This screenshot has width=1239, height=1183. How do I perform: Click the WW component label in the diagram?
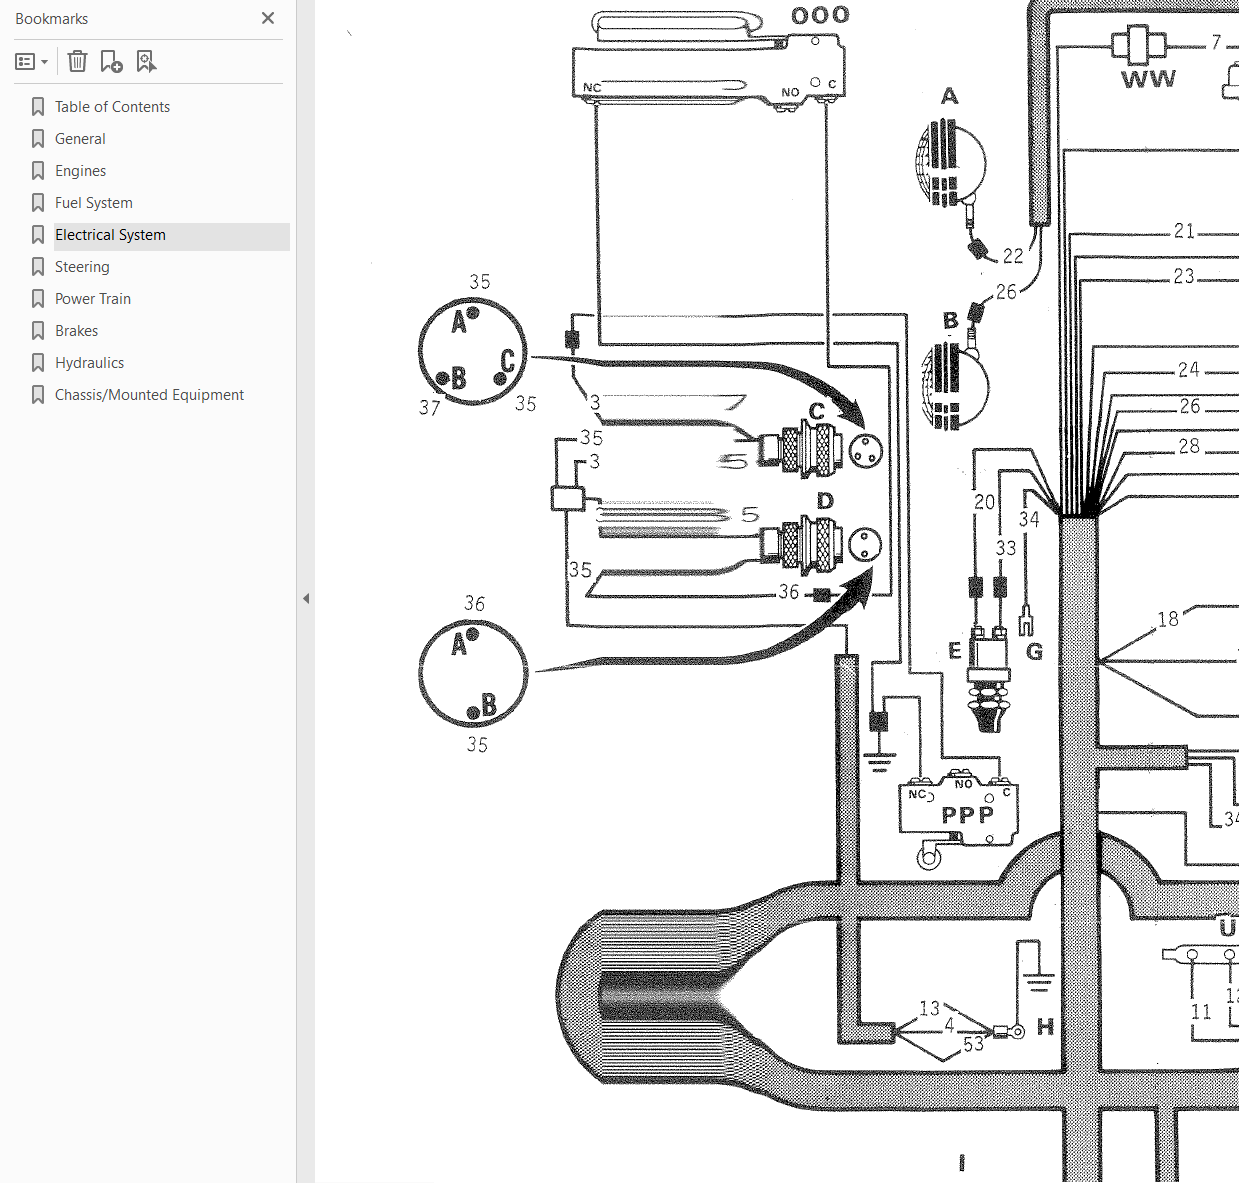[x=1148, y=79]
